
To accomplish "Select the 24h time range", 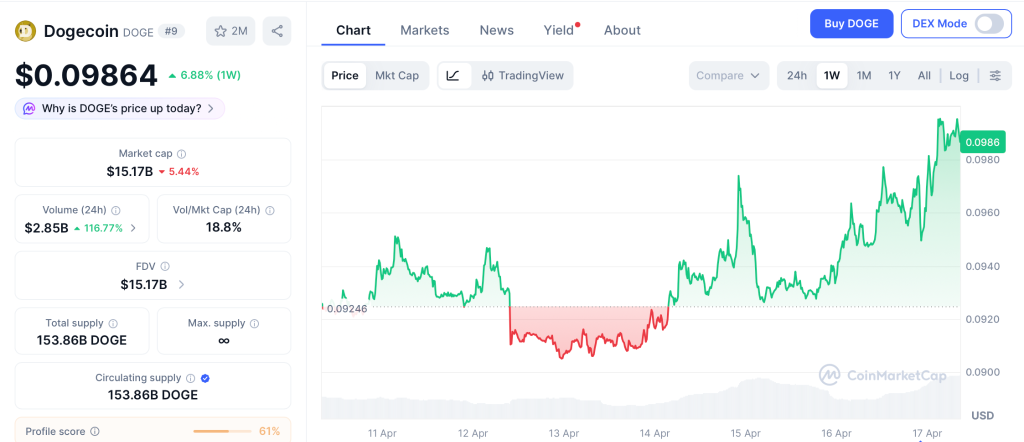I will tap(797, 75).
